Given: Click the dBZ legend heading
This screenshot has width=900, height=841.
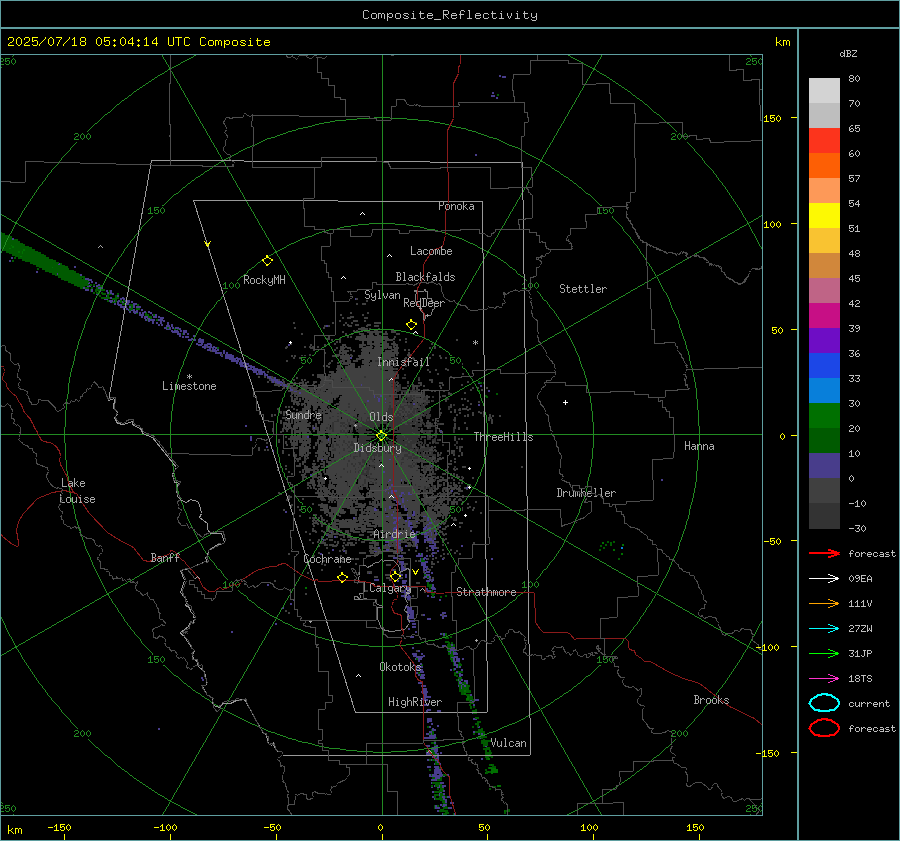Looking at the screenshot, I should (848, 53).
